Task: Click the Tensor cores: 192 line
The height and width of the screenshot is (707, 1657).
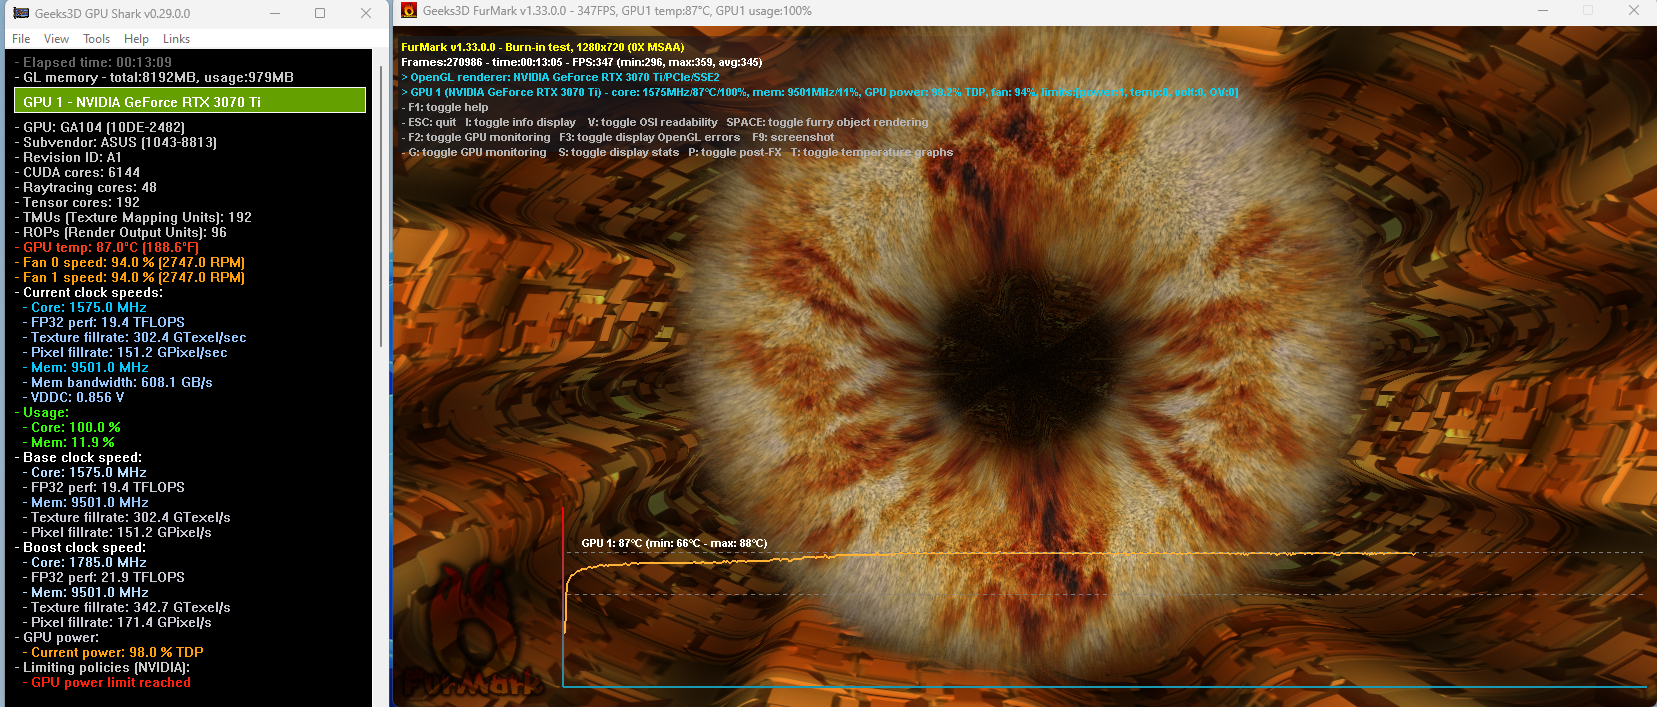Action: tap(77, 202)
